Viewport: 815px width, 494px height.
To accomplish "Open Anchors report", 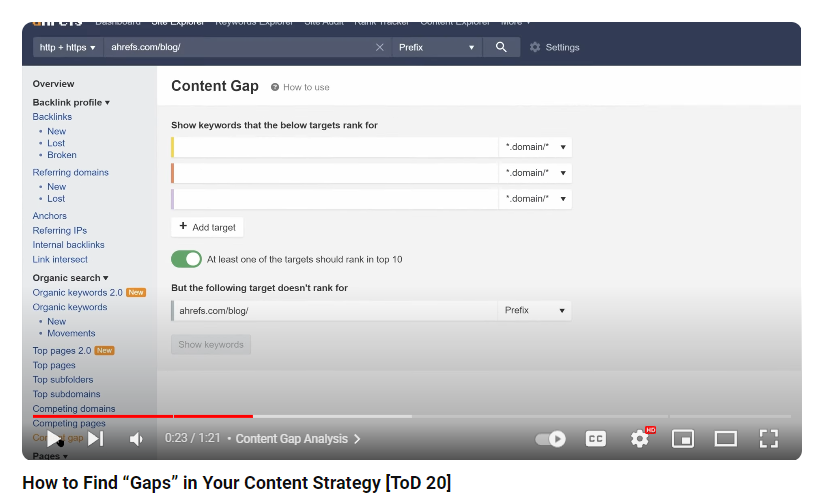I will coord(49,216).
